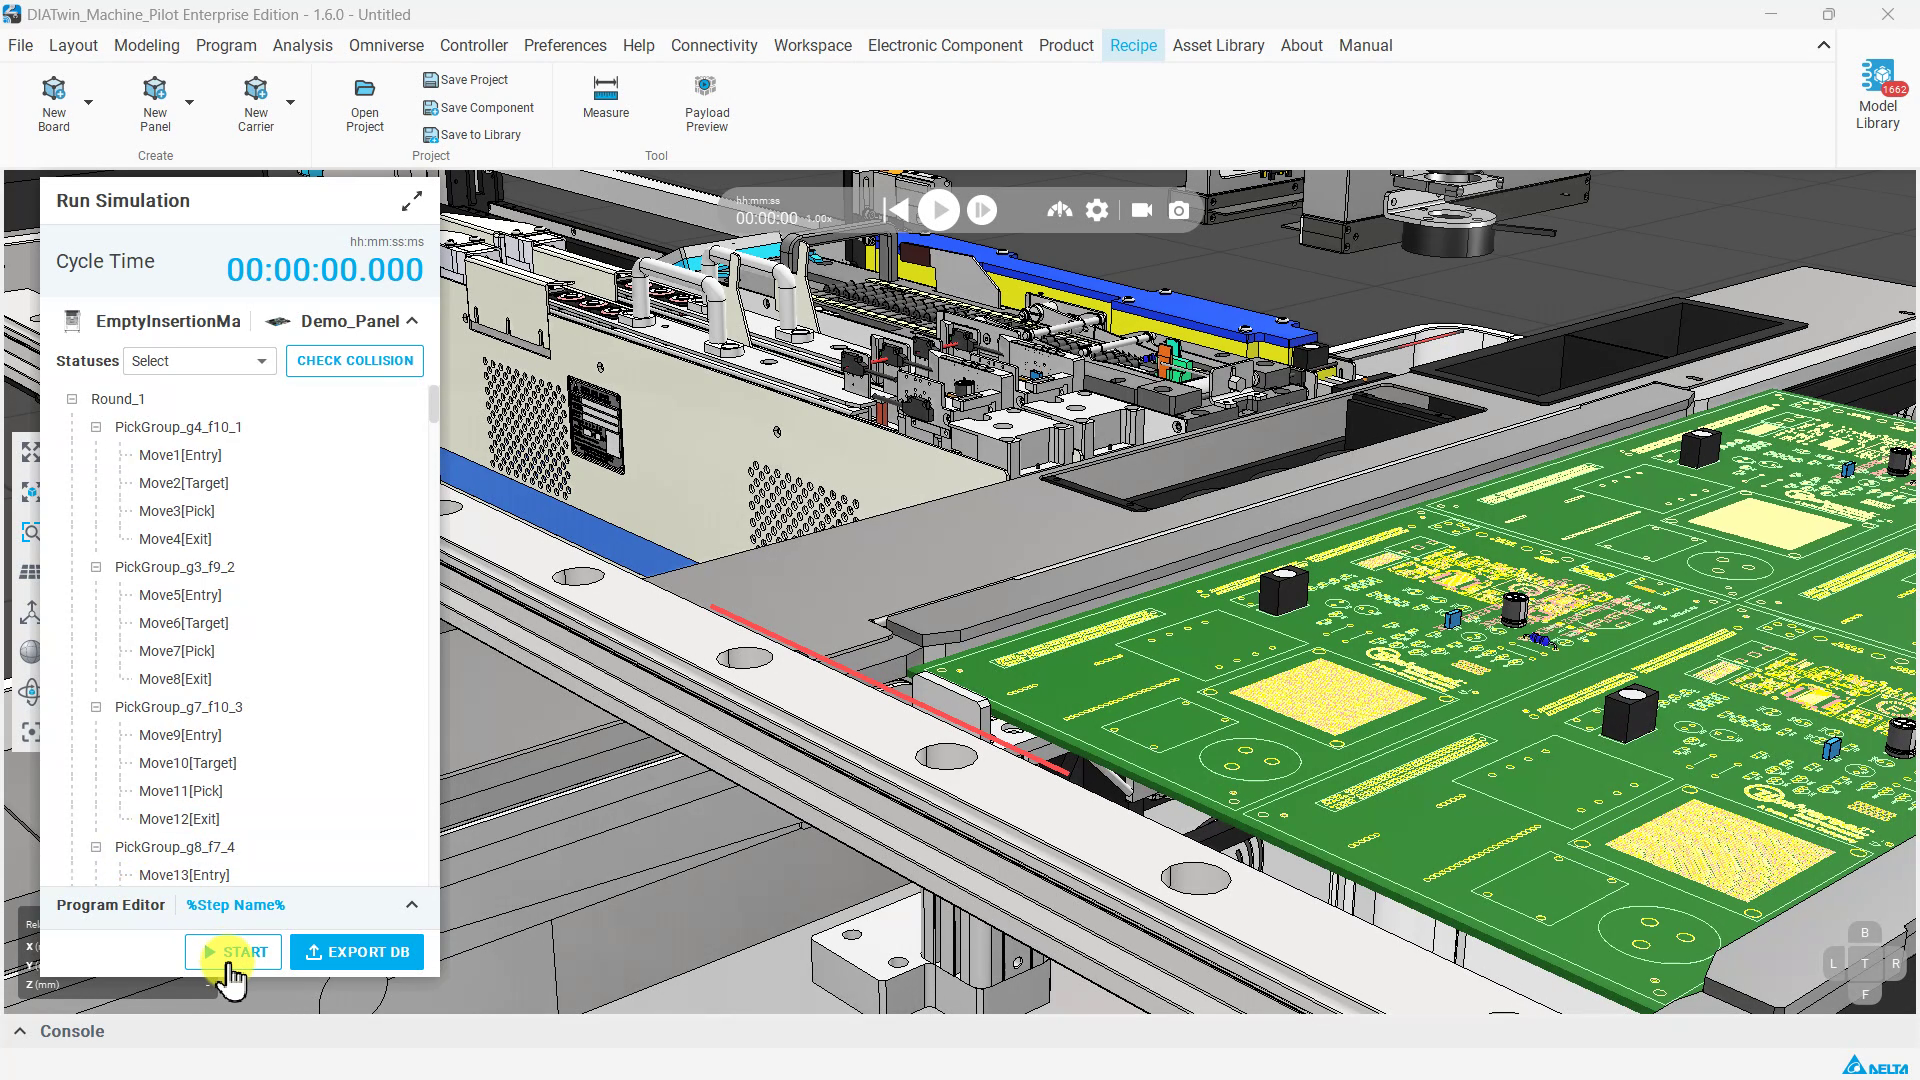This screenshot has height=1080, width=1920.
Task: Open the New Board dropdown arrow
Action: [x=88, y=102]
